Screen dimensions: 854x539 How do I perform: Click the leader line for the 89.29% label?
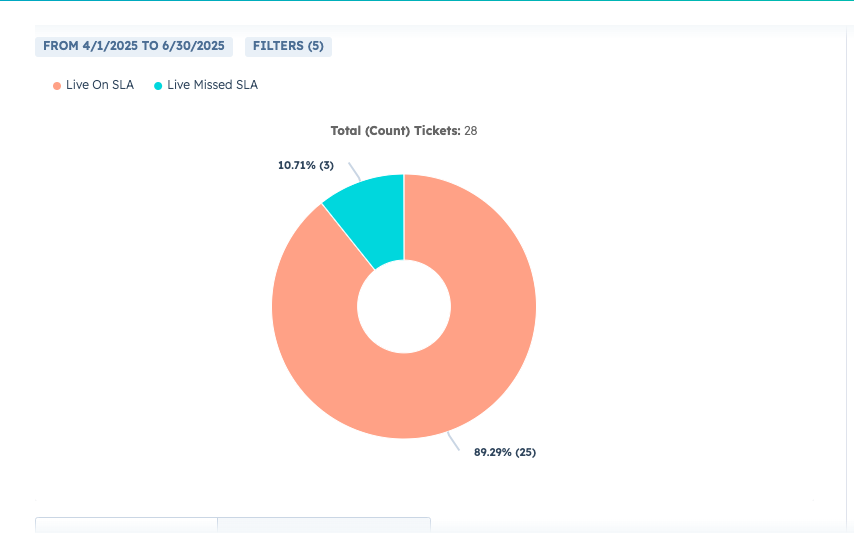tap(454, 441)
